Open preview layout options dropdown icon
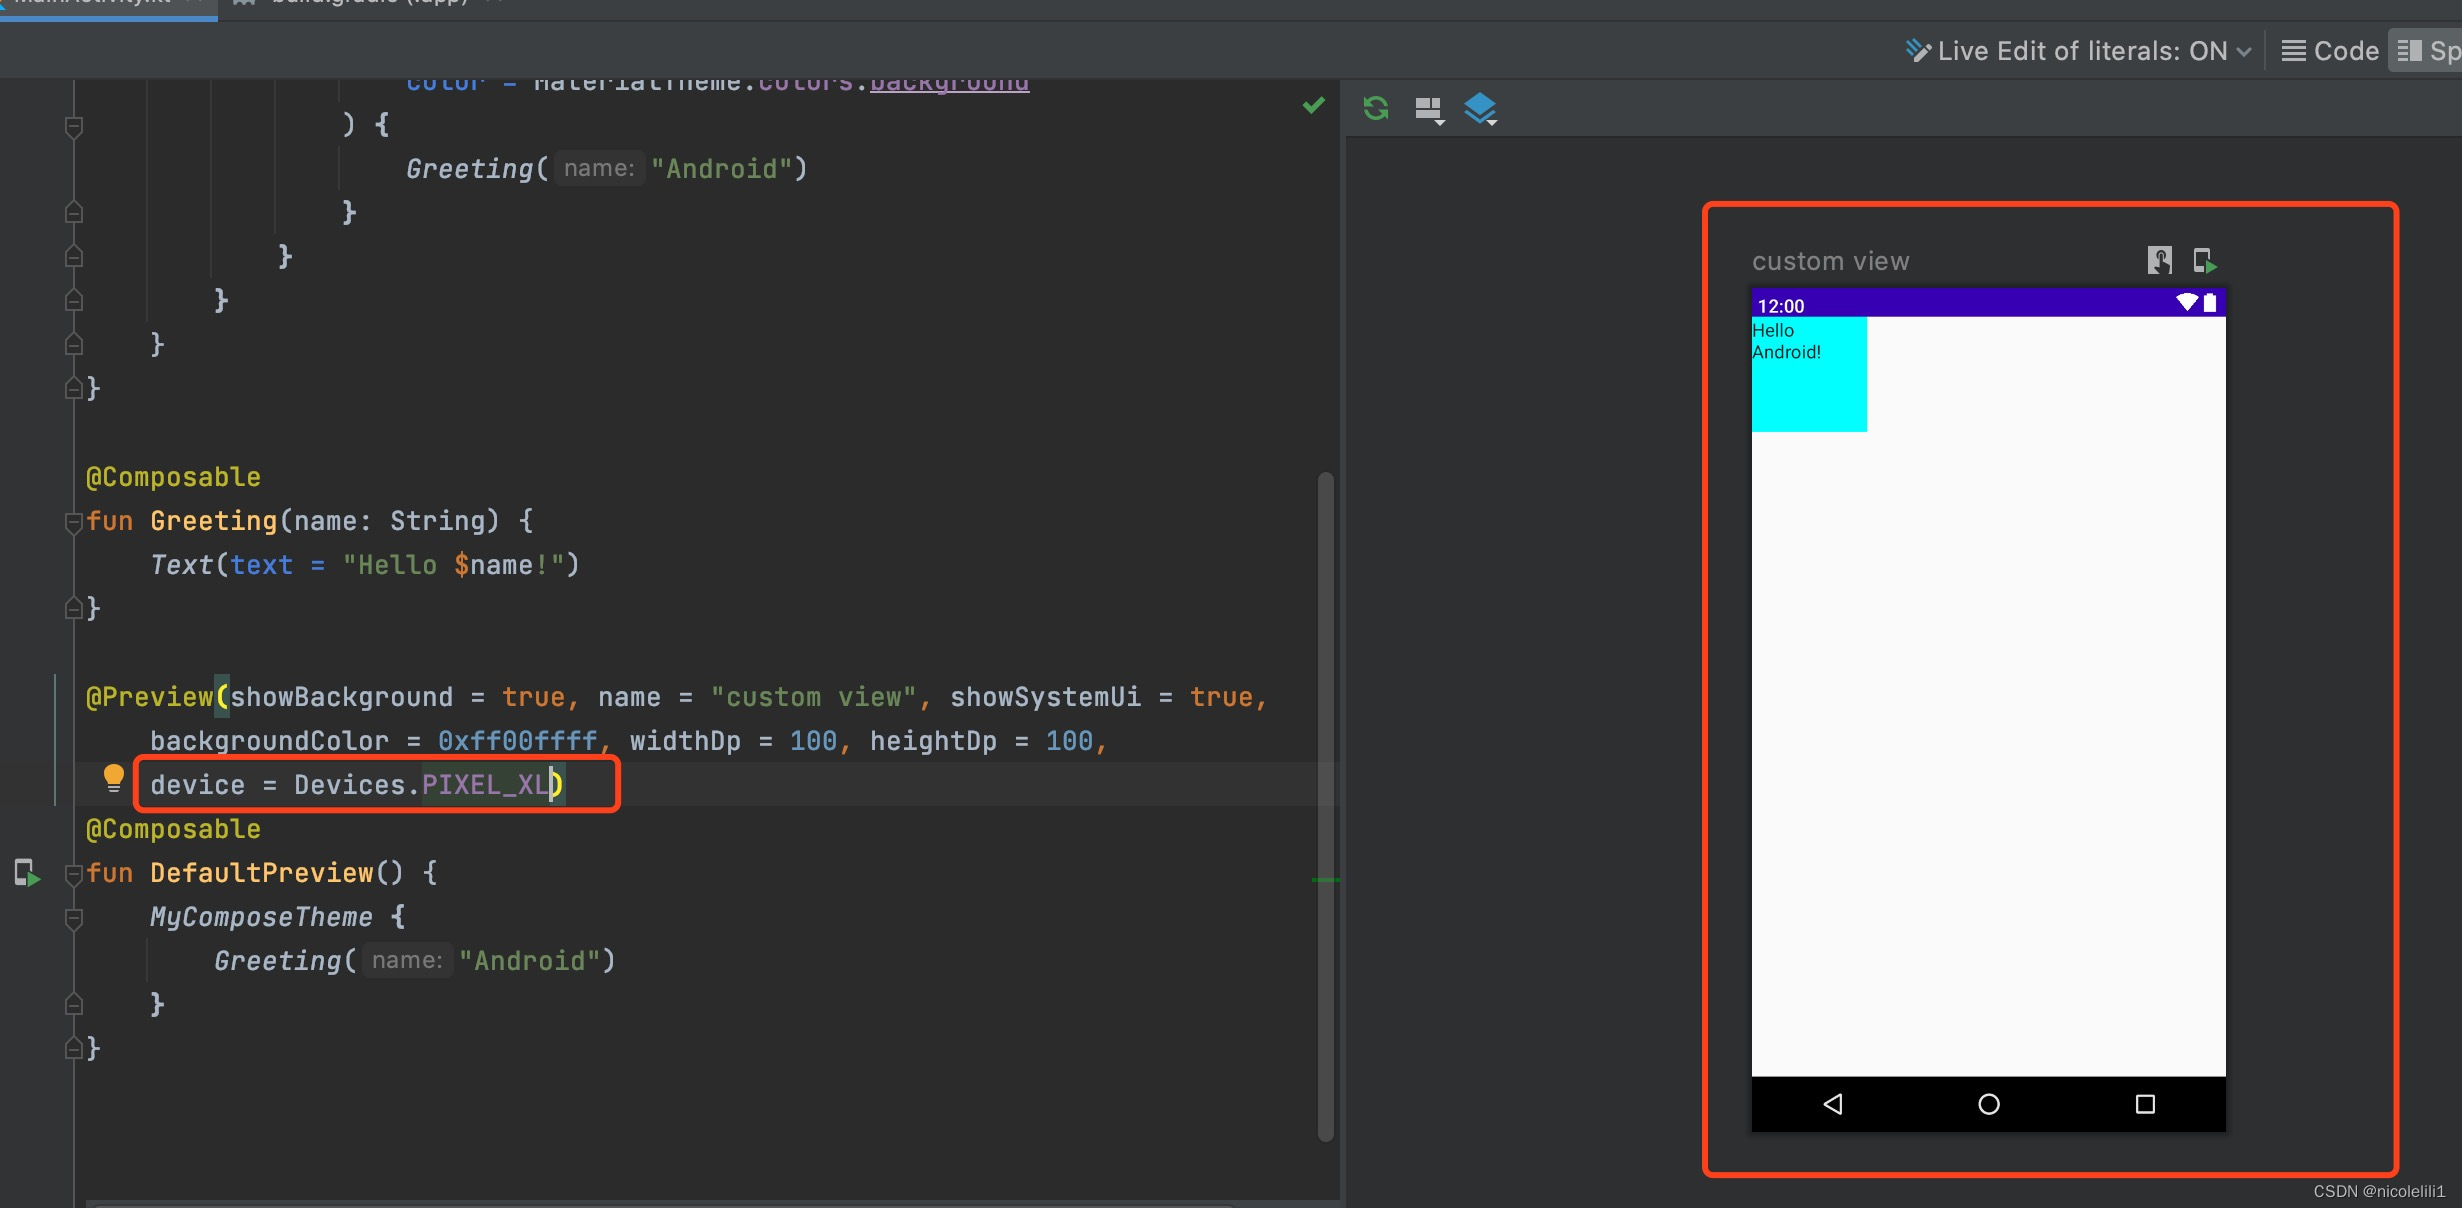This screenshot has height=1208, width=2462. click(x=1429, y=109)
